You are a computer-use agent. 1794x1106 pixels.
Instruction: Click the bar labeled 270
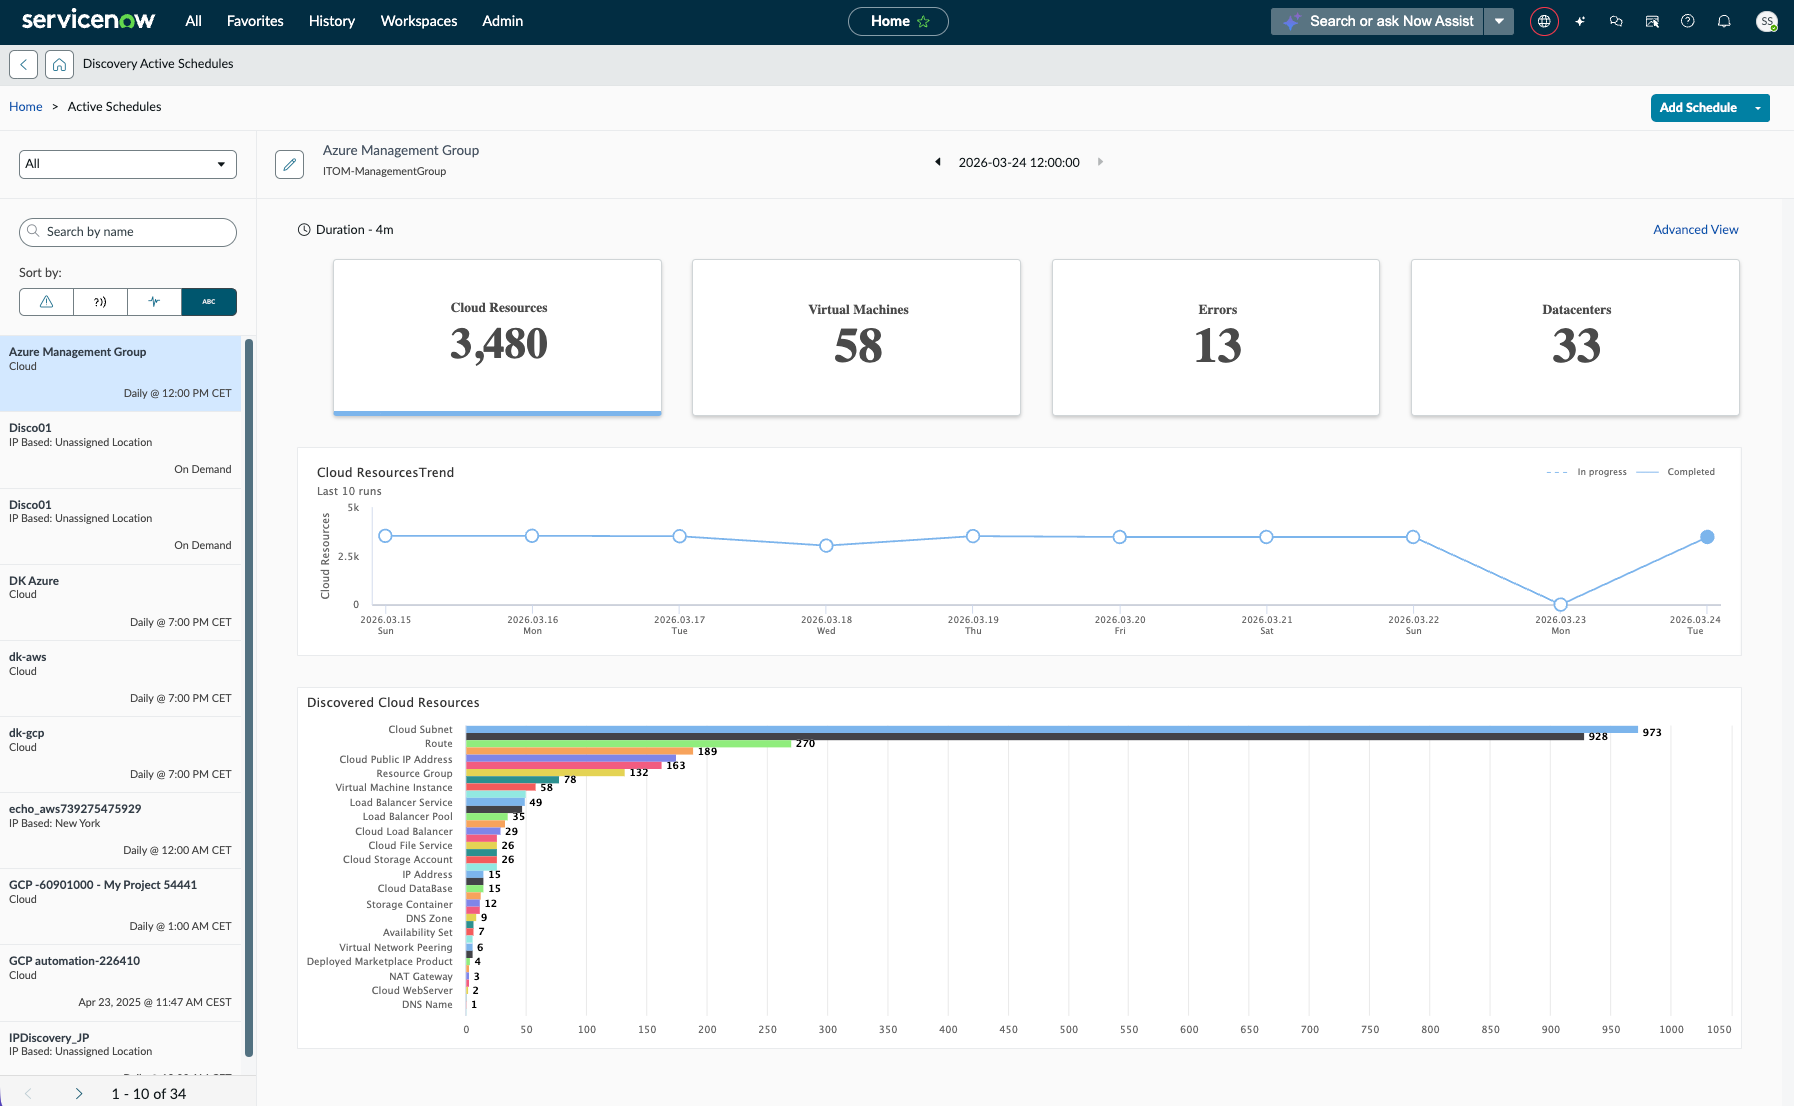(x=629, y=744)
